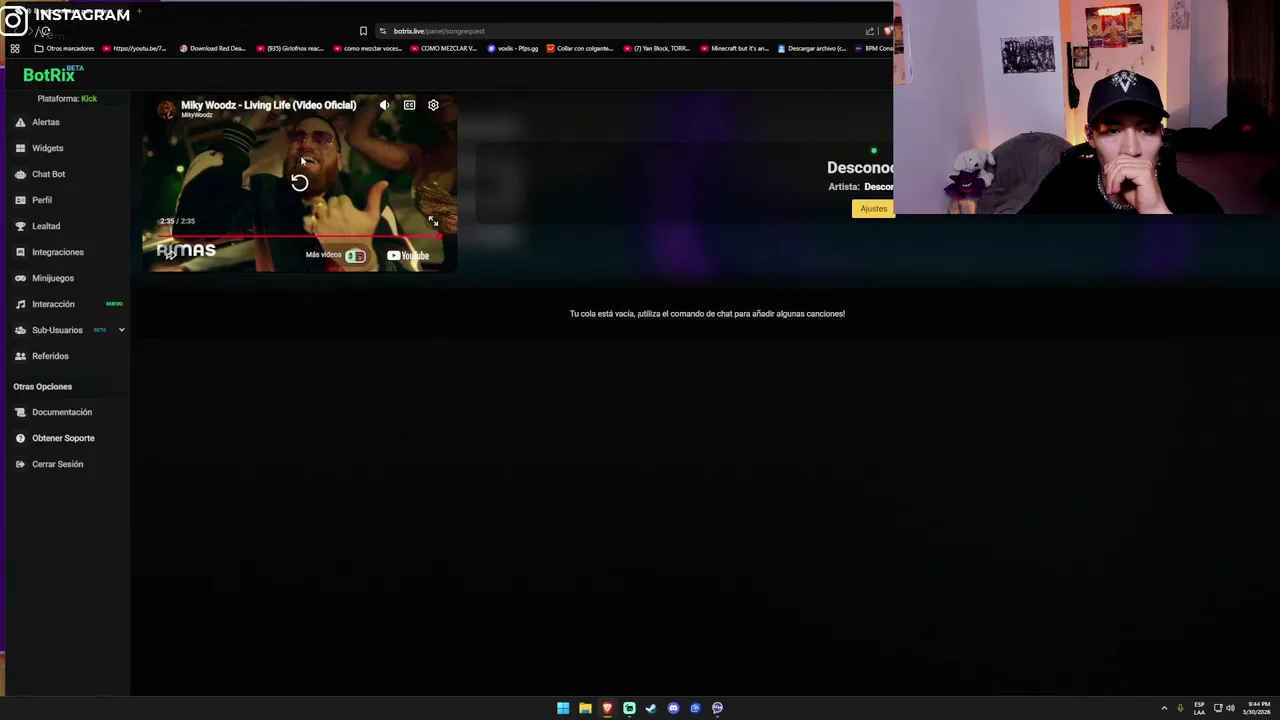Click the Cerrar Sesión logout icon
This screenshot has width=1280, height=720.
pyautogui.click(x=20, y=464)
